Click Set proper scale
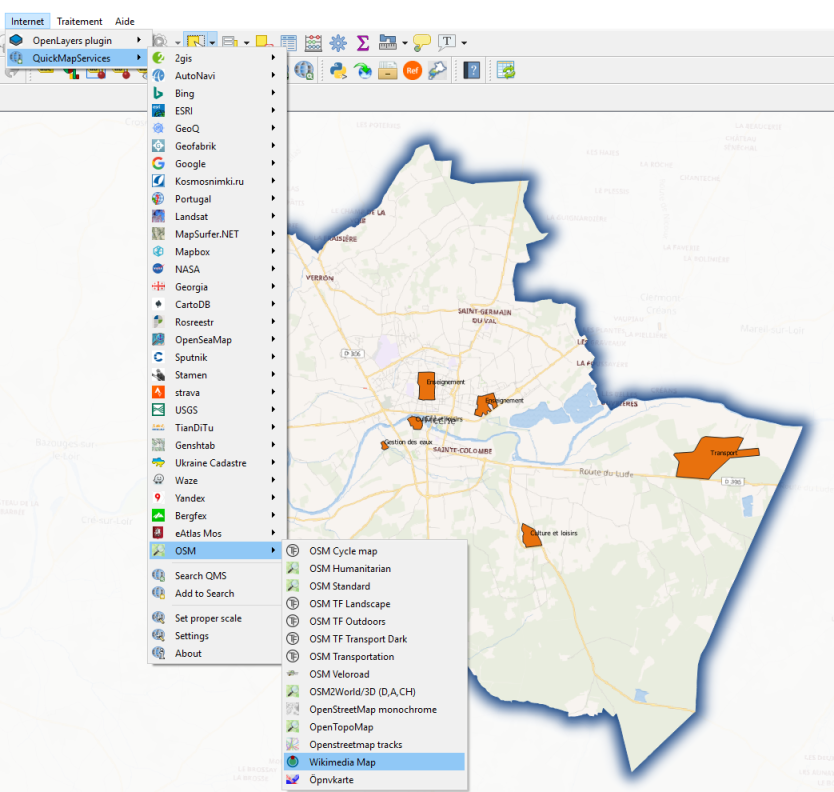 pos(216,618)
